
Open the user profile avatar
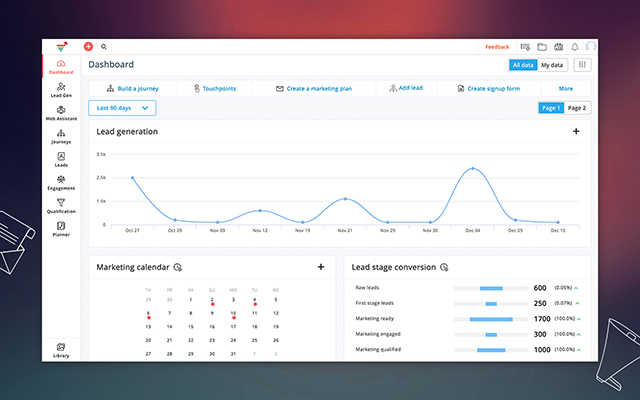591,47
